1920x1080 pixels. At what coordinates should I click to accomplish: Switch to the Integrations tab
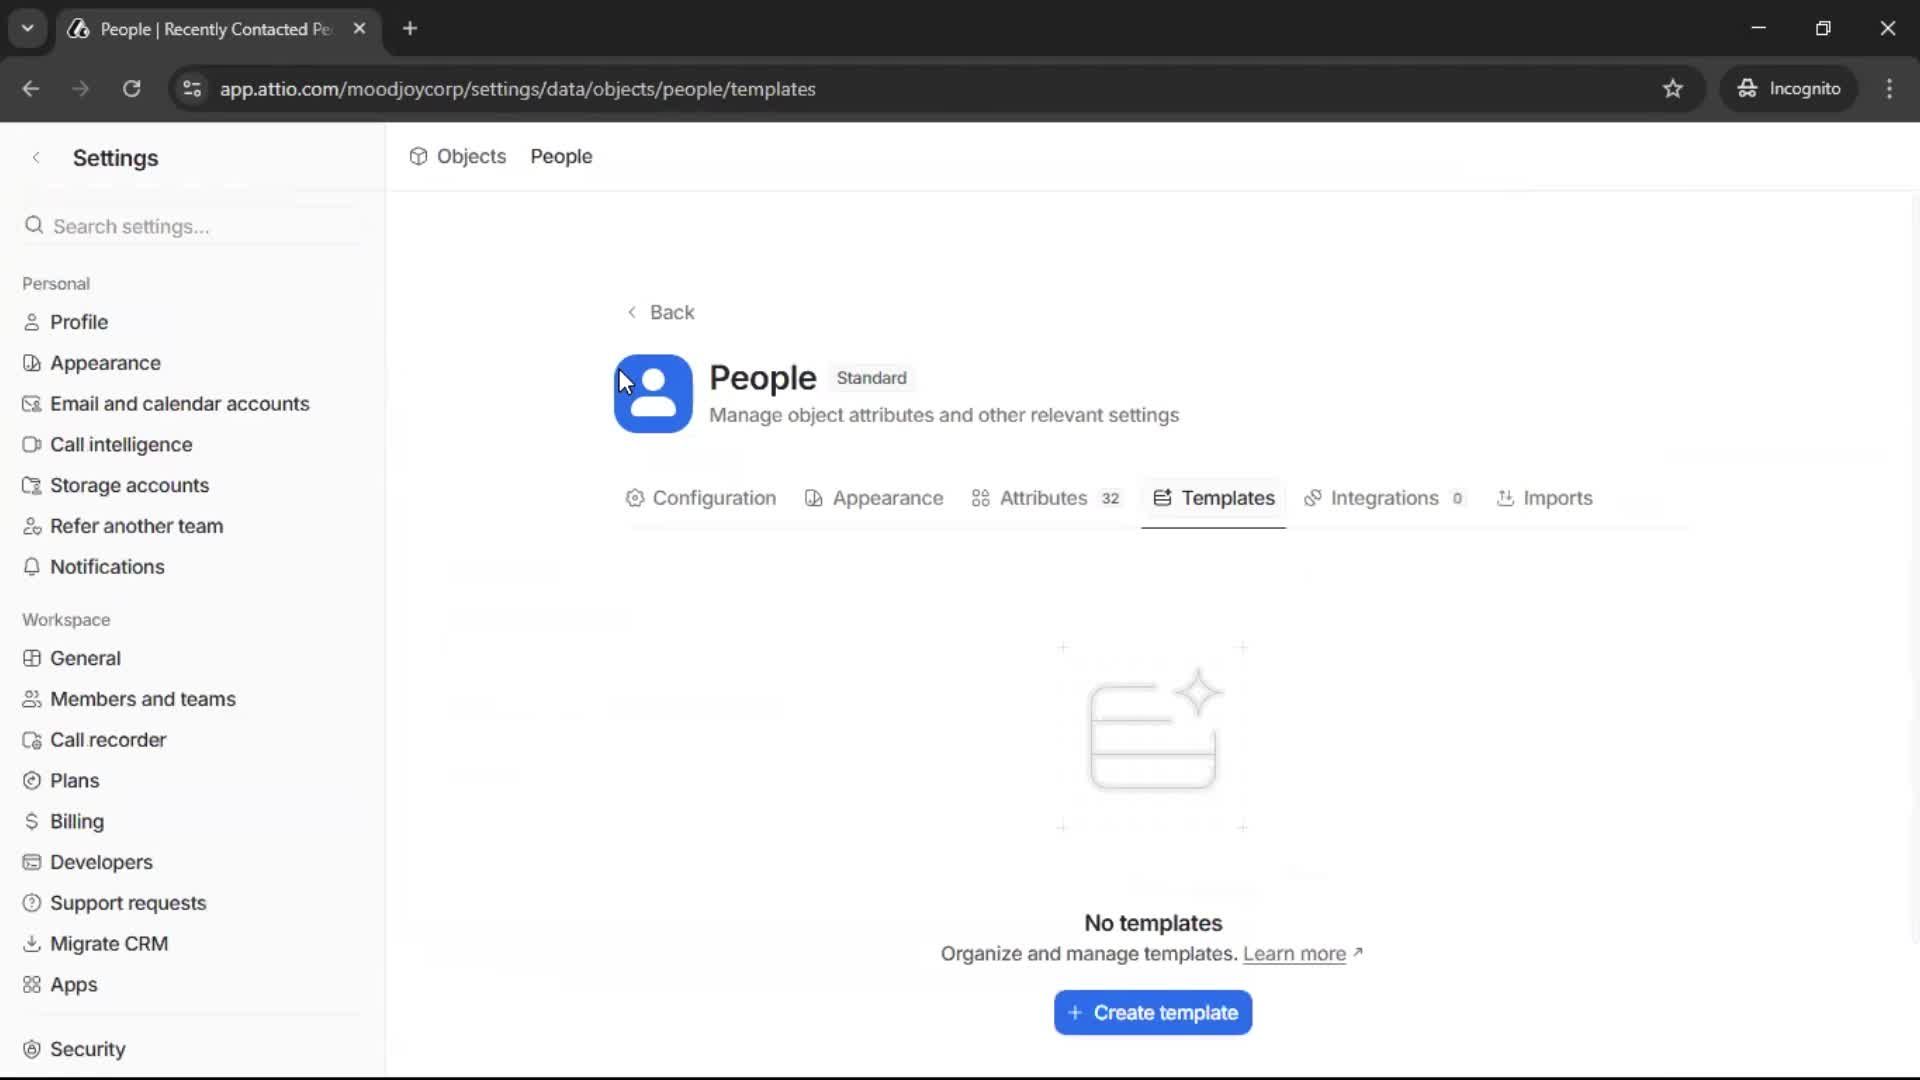pyautogui.click(x=1385, y=498)
